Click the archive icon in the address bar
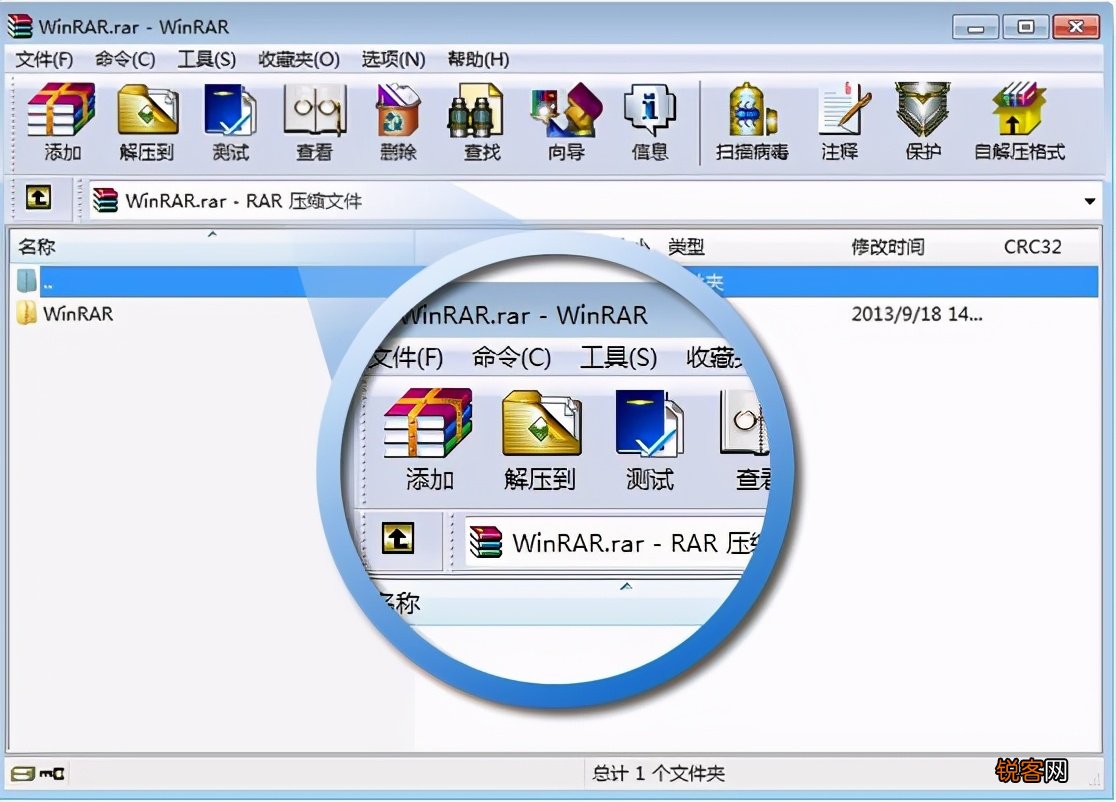1116x802 pixels. (105, 200)
